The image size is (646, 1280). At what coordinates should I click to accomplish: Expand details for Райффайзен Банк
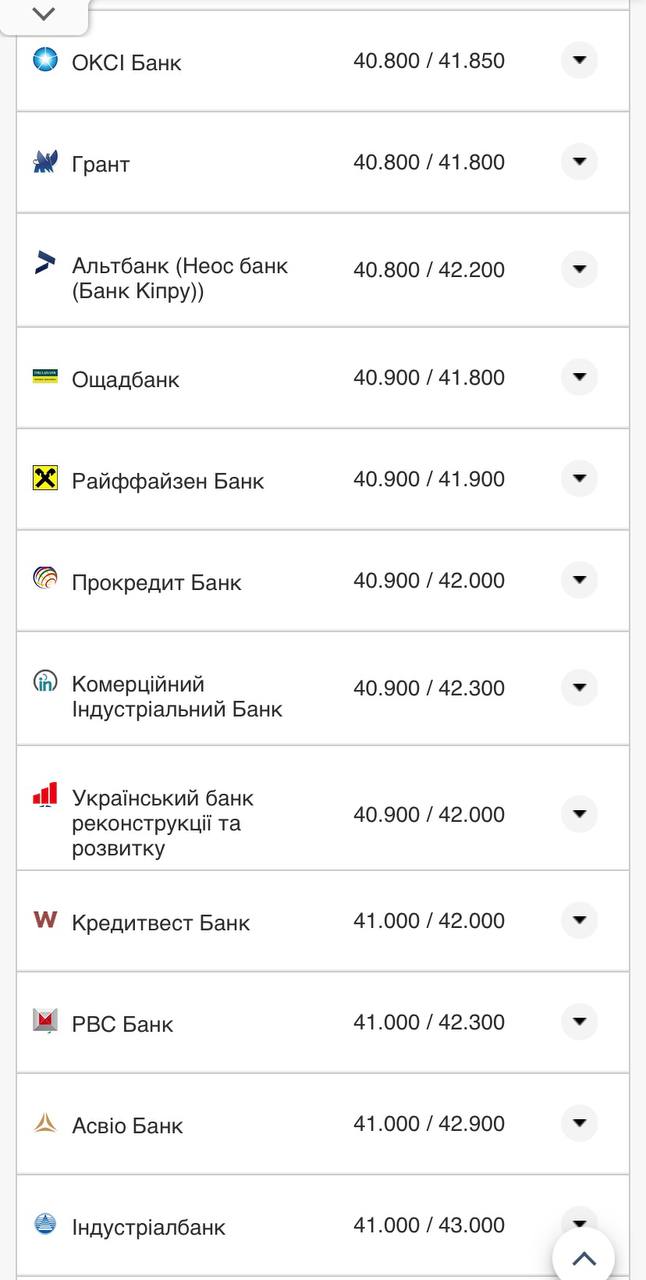point(579,479)
